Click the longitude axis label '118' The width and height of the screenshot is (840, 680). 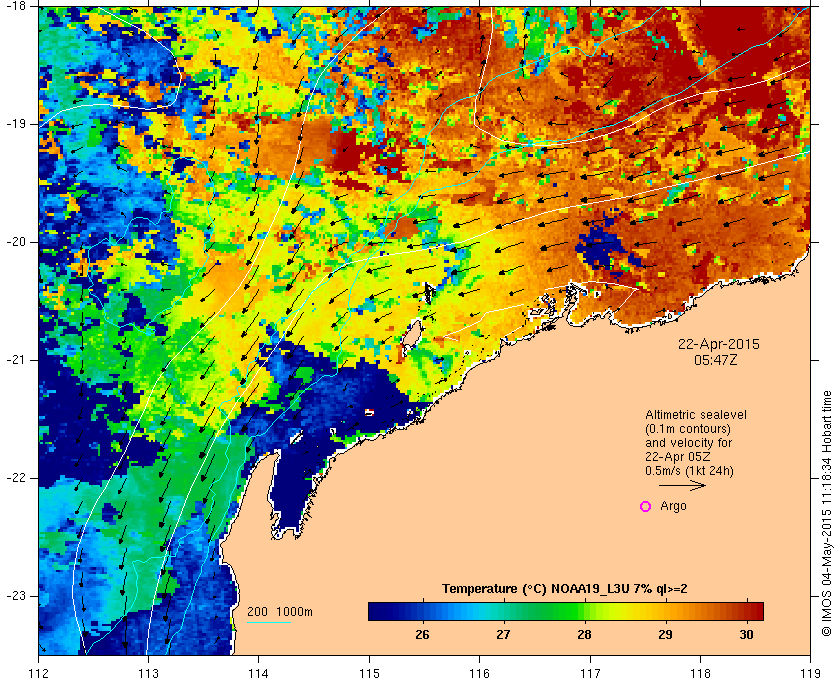[x=700, y=673]
